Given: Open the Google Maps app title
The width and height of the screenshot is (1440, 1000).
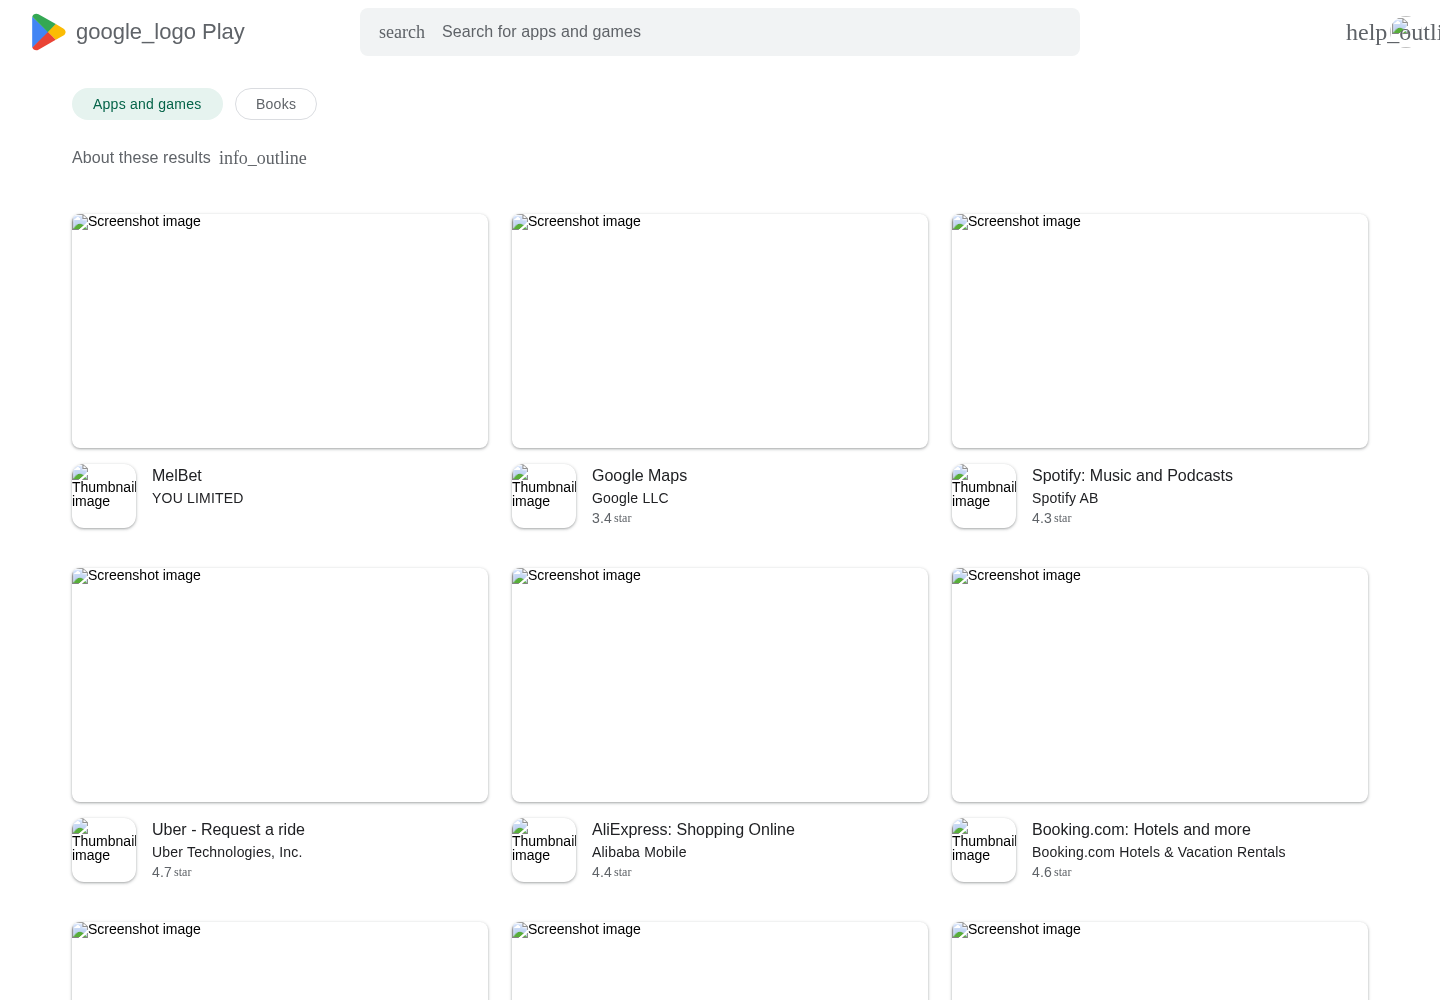Looking at the screenshot, I should (639, 476).
